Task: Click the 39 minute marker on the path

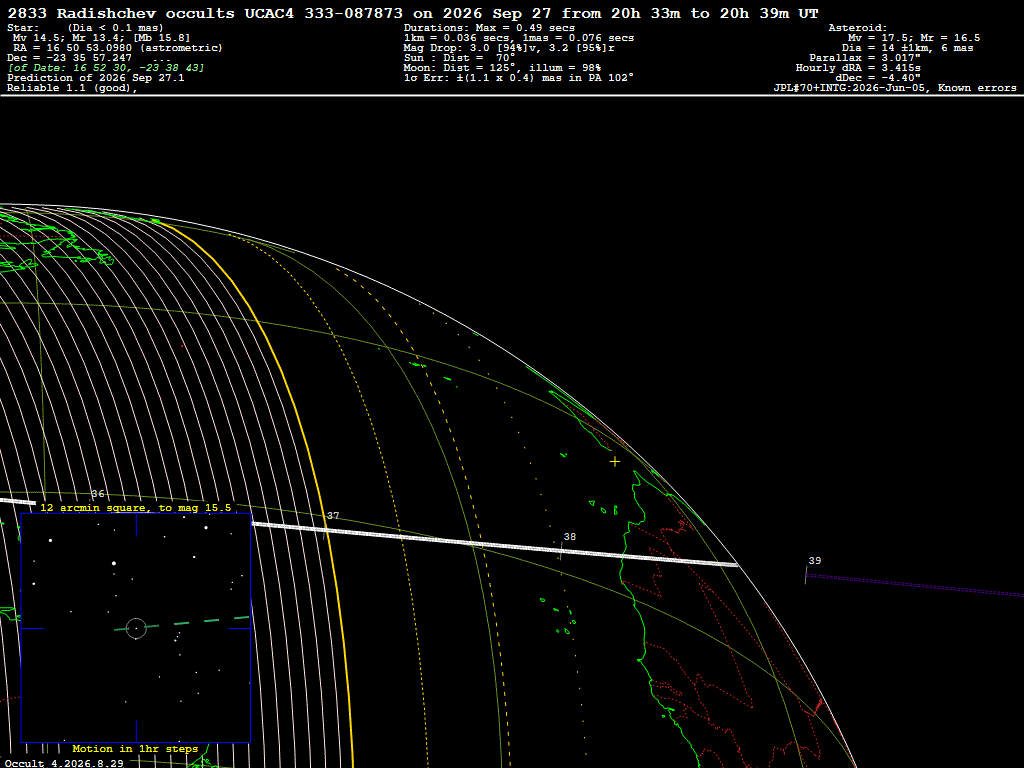Action: pyautogui.click(x=814, y=561)
